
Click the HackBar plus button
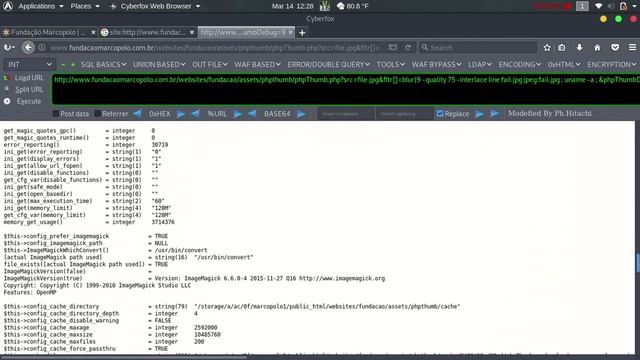coord(73,64)
